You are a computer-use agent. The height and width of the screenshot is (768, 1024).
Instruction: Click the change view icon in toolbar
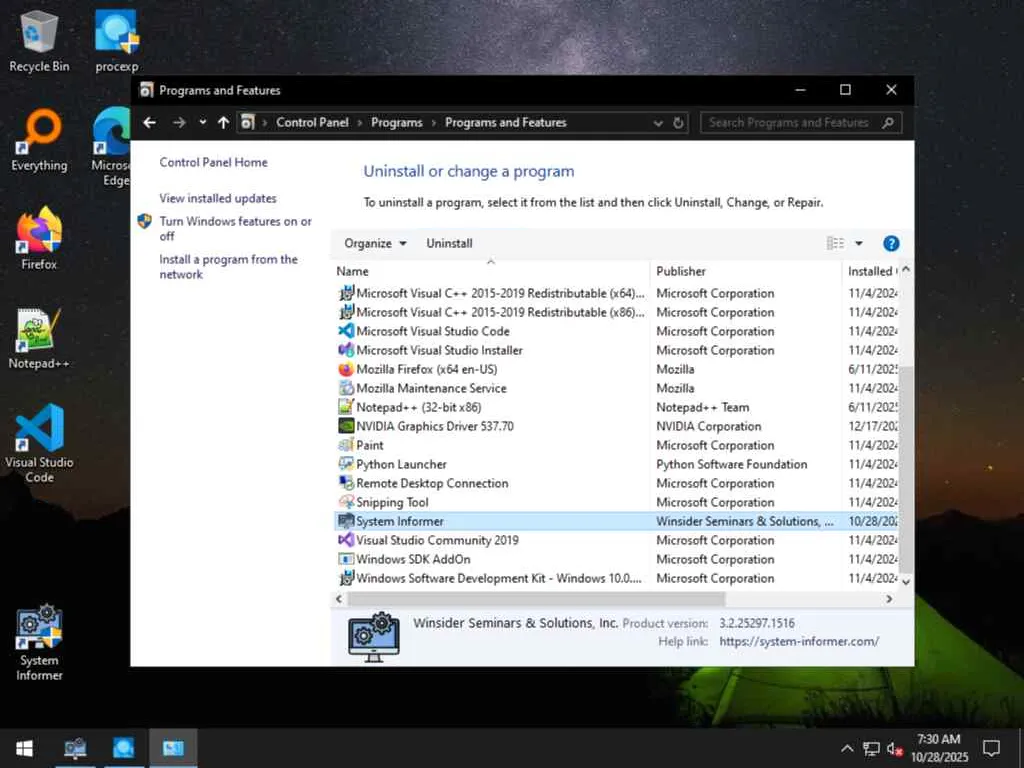point(835,244)
